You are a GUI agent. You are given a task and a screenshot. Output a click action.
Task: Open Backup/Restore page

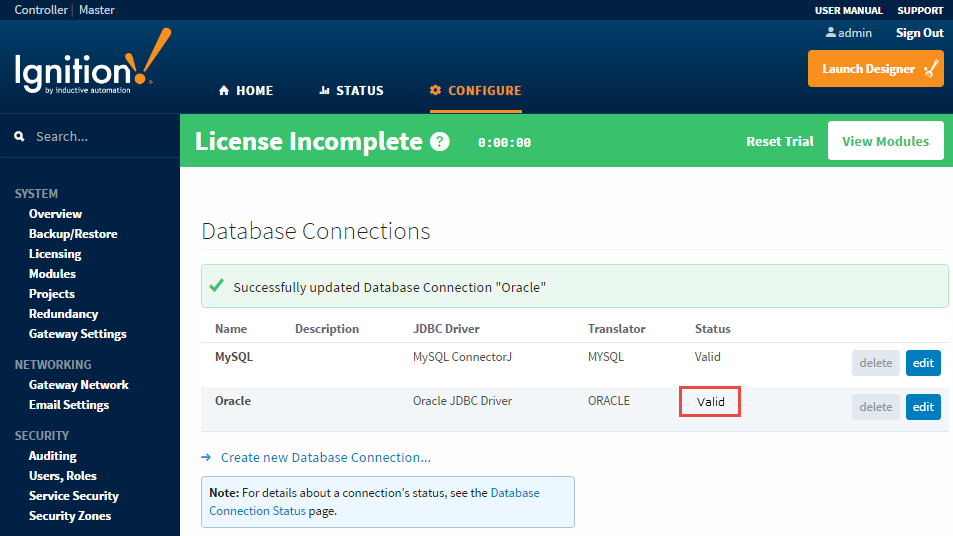click(x=73, y=234)
